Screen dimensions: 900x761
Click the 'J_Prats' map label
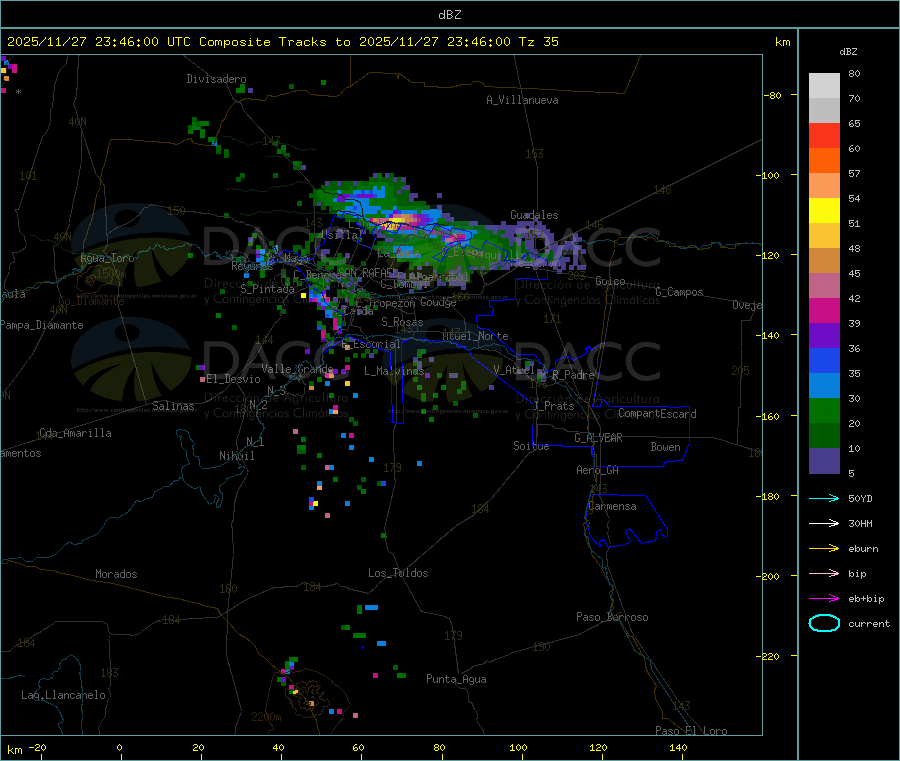point(553,406)
